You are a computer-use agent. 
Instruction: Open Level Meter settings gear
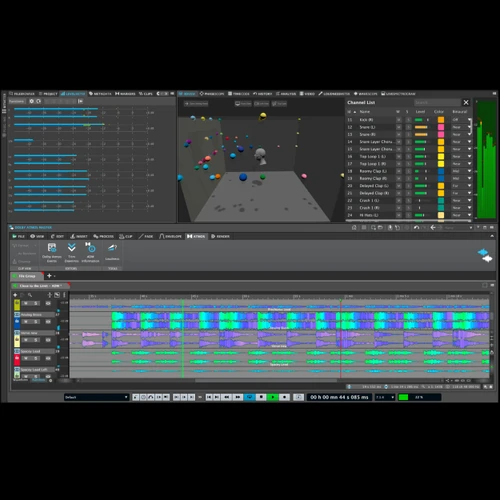pyautogui.click(x=32, y=101)
